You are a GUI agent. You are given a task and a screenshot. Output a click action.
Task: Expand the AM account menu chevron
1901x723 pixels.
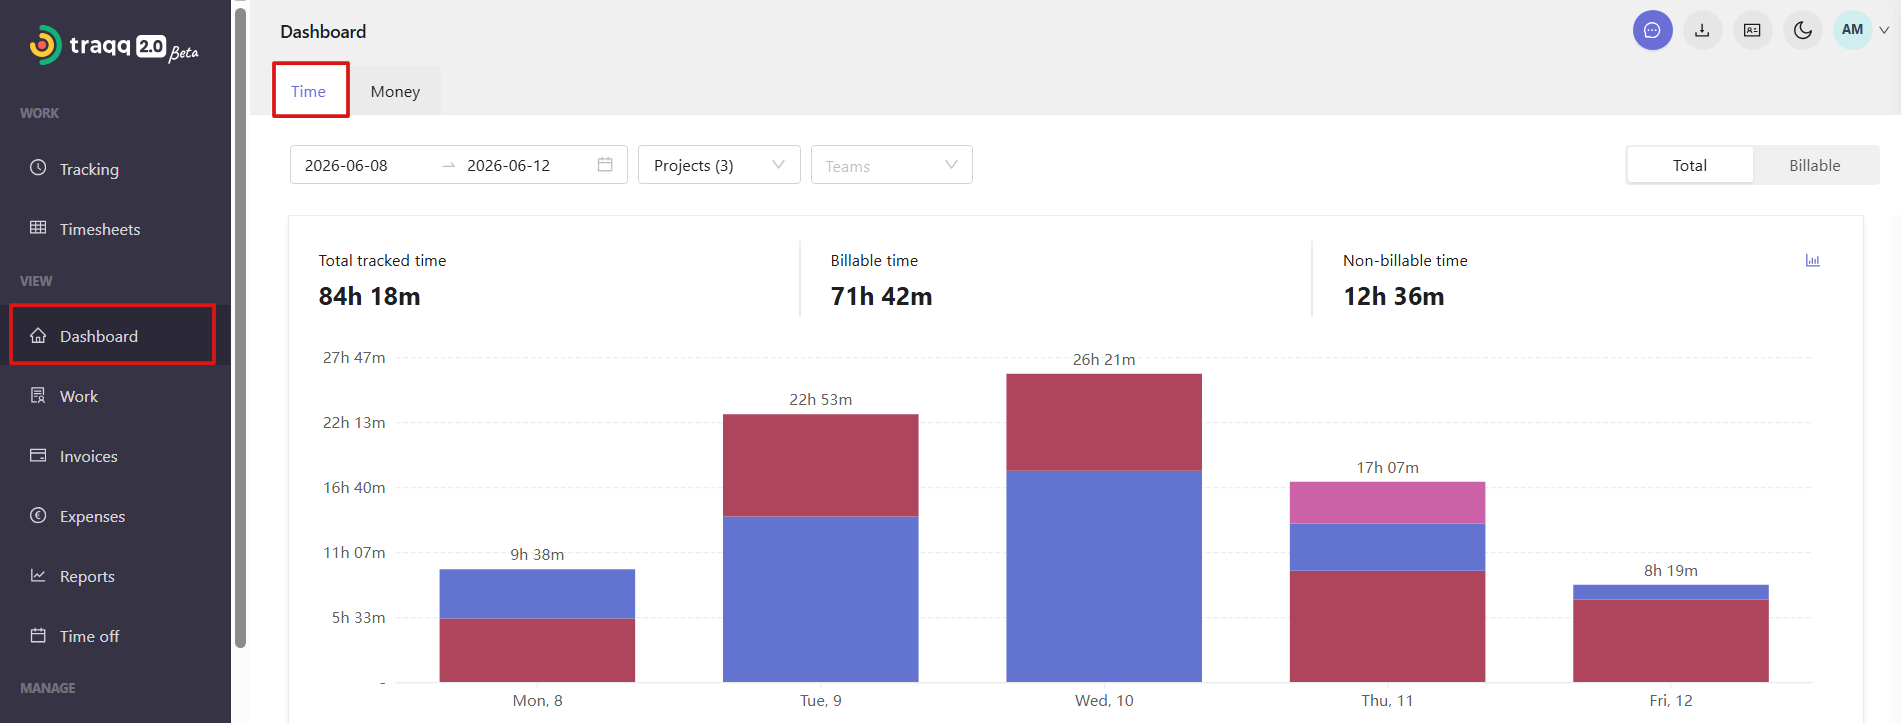[1884, 30]
